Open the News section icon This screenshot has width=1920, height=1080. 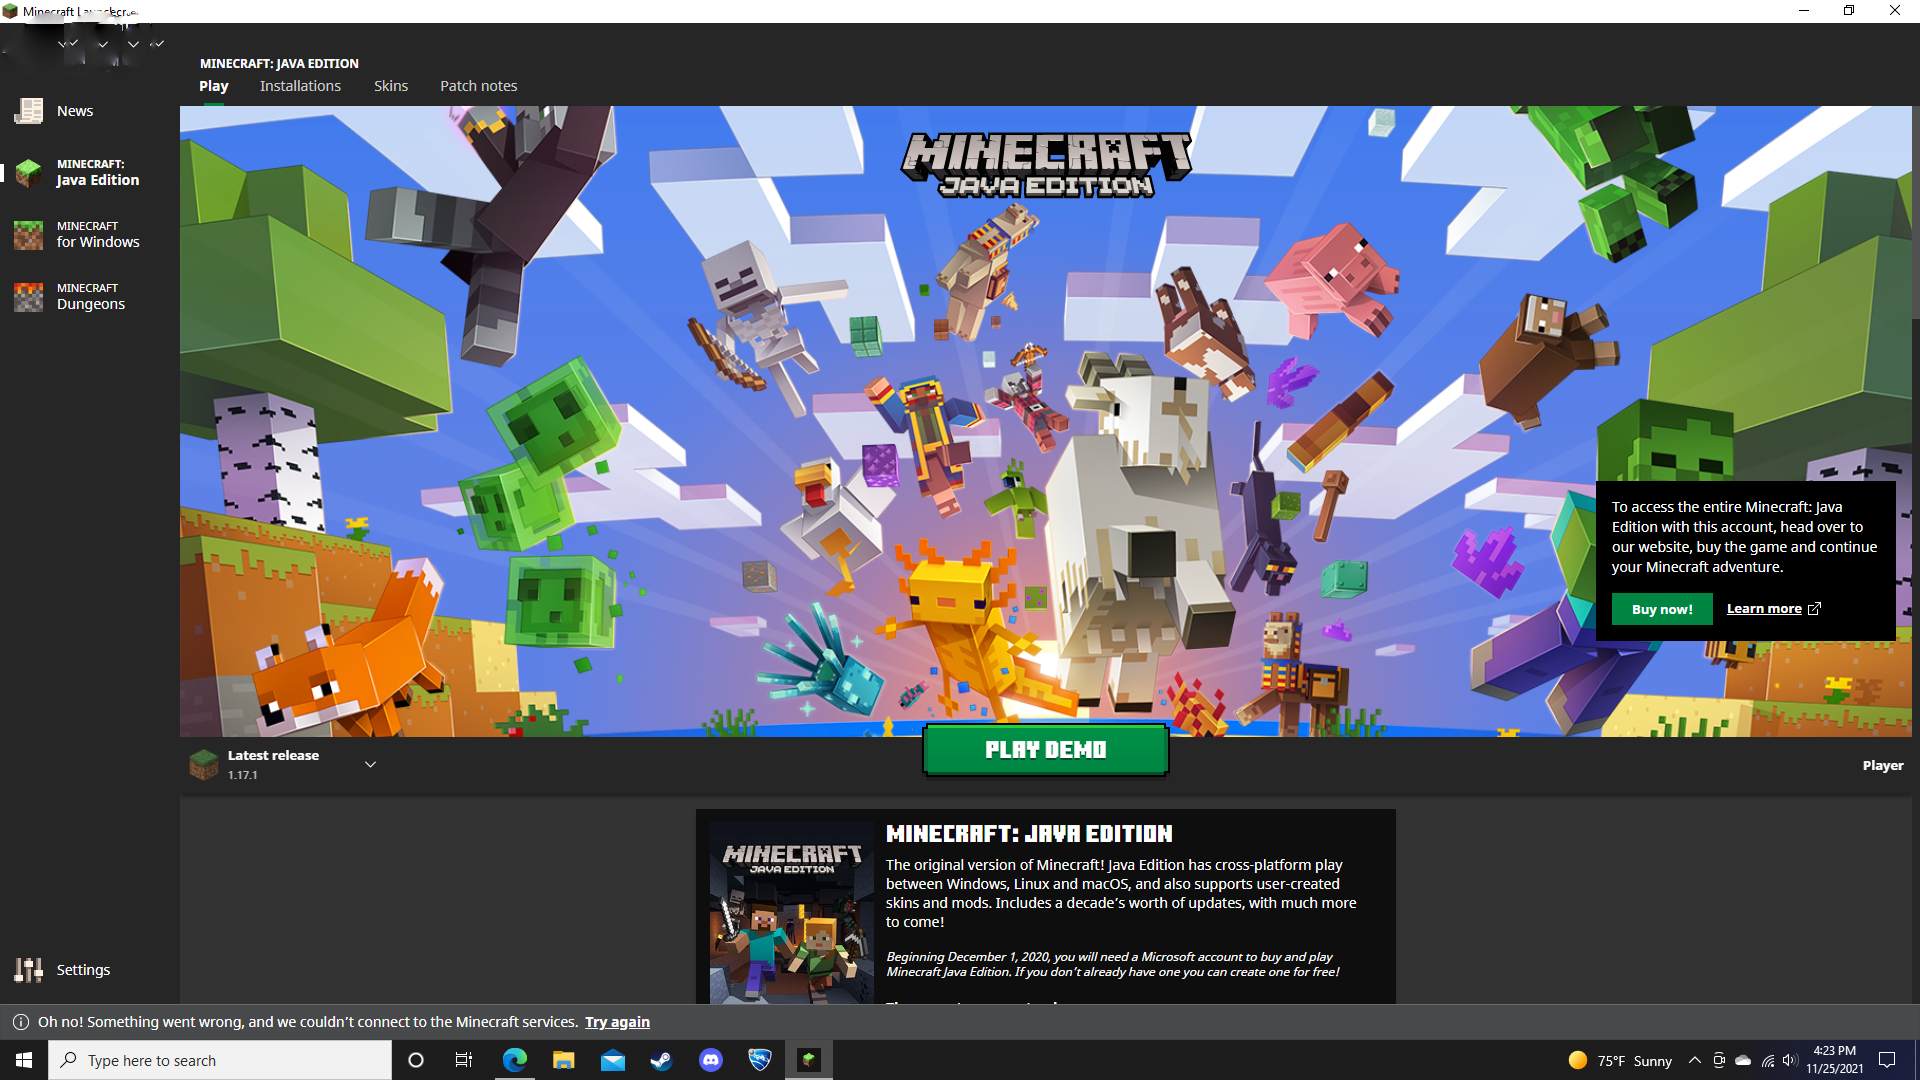29,111
